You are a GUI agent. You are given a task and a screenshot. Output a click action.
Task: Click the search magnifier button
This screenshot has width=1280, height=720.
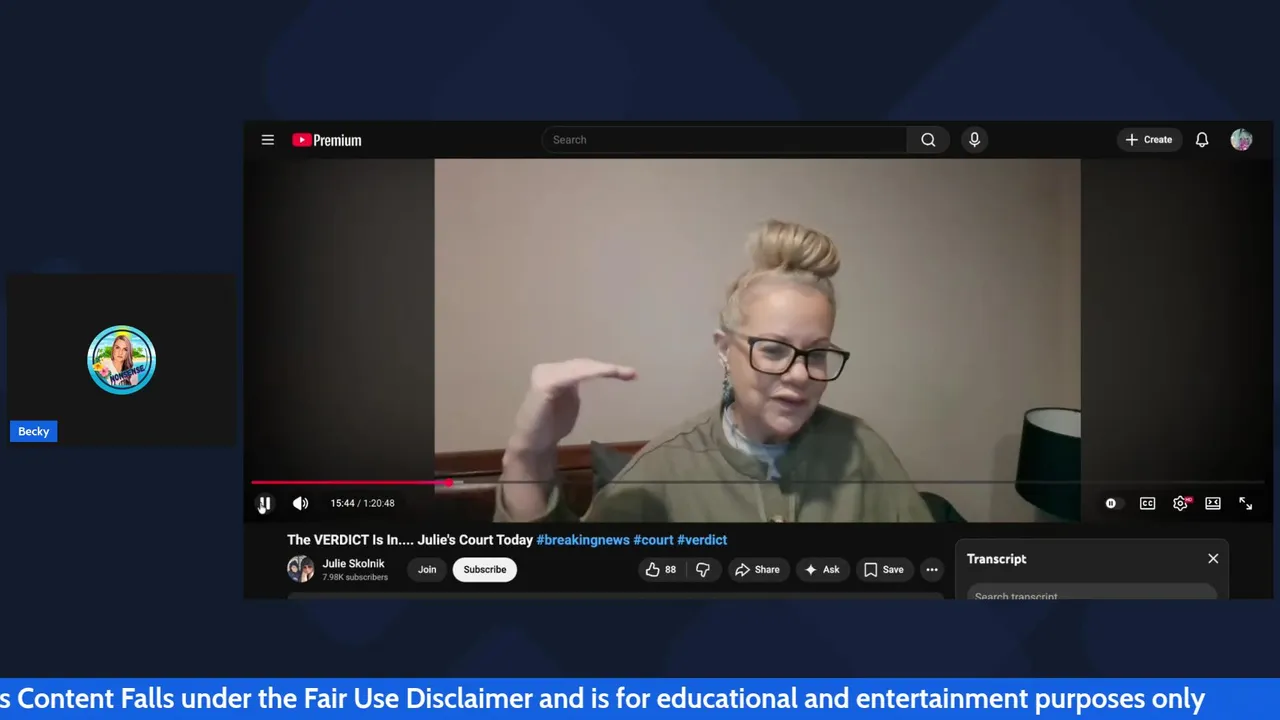(x=928, y=140)
